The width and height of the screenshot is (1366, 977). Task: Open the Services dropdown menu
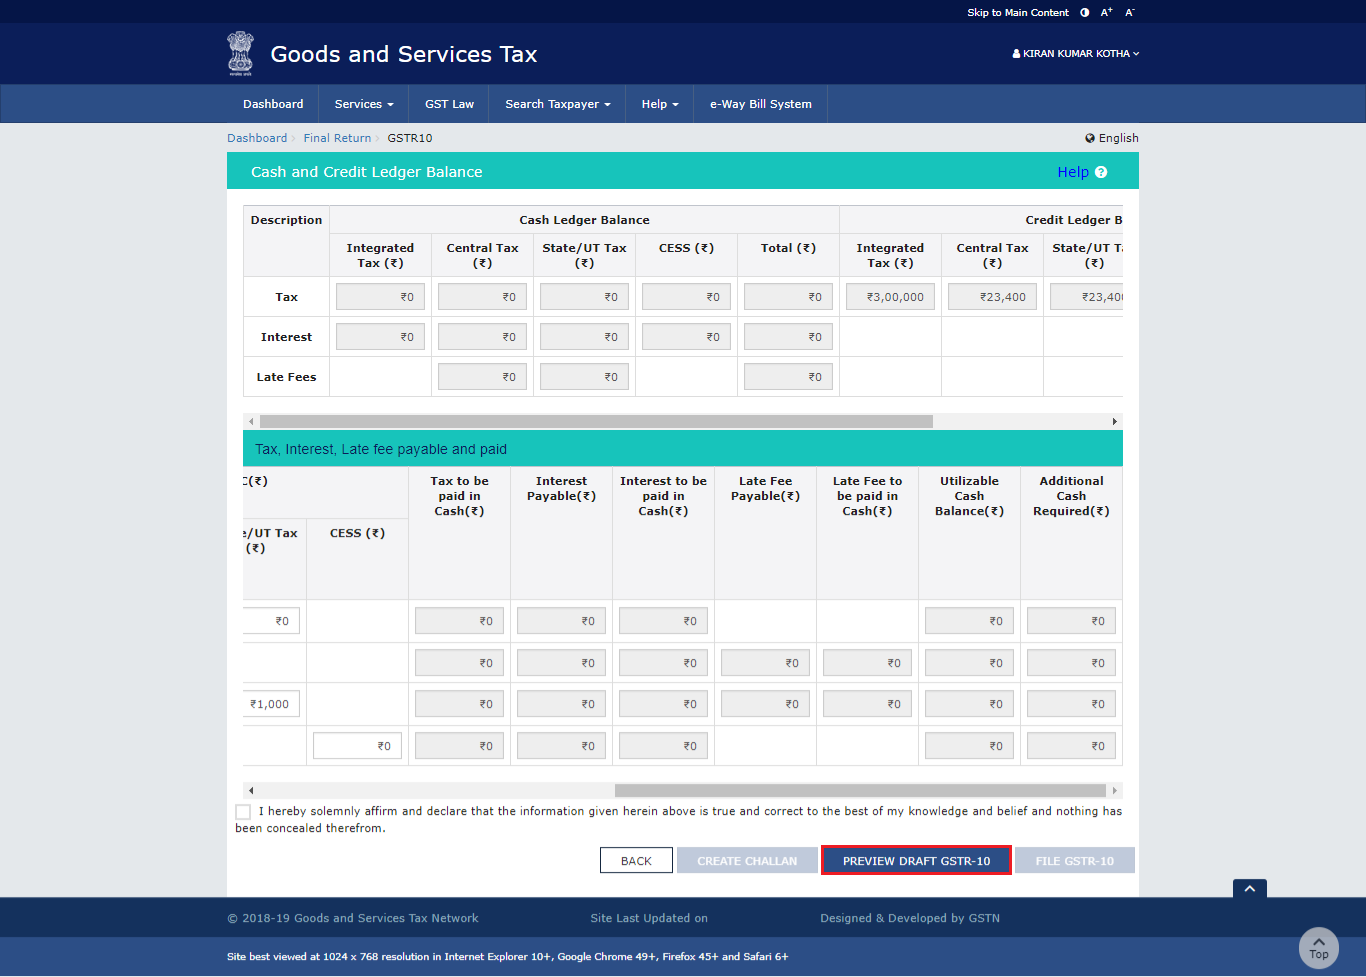pos(363,103)
